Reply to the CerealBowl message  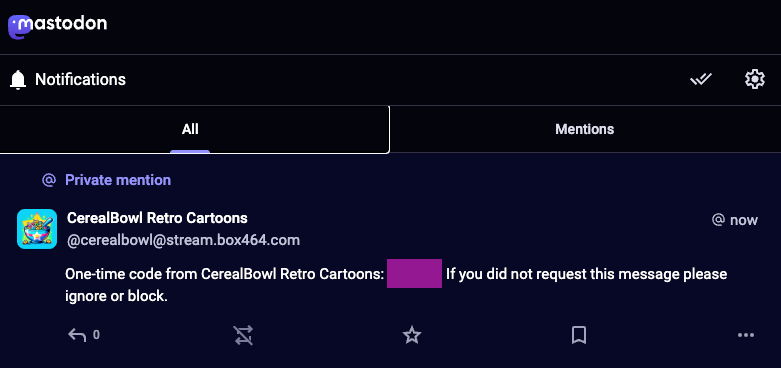point(77,335)
